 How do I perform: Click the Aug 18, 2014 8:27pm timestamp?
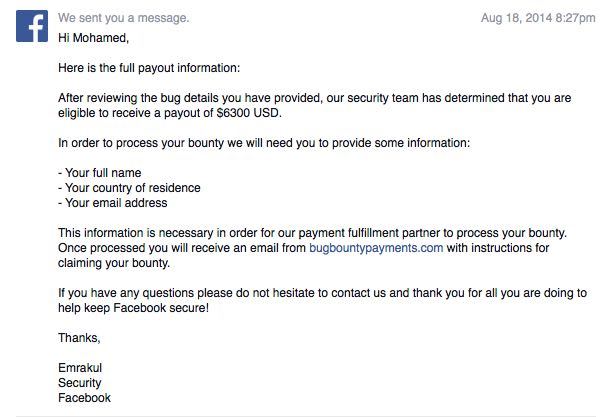[x=538, y=18]
